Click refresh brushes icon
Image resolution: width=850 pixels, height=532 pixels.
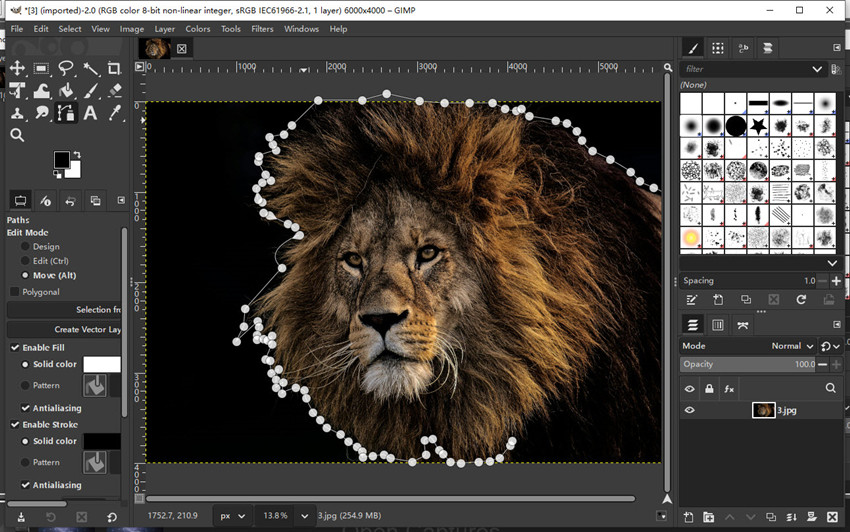[x=801, y=299]
